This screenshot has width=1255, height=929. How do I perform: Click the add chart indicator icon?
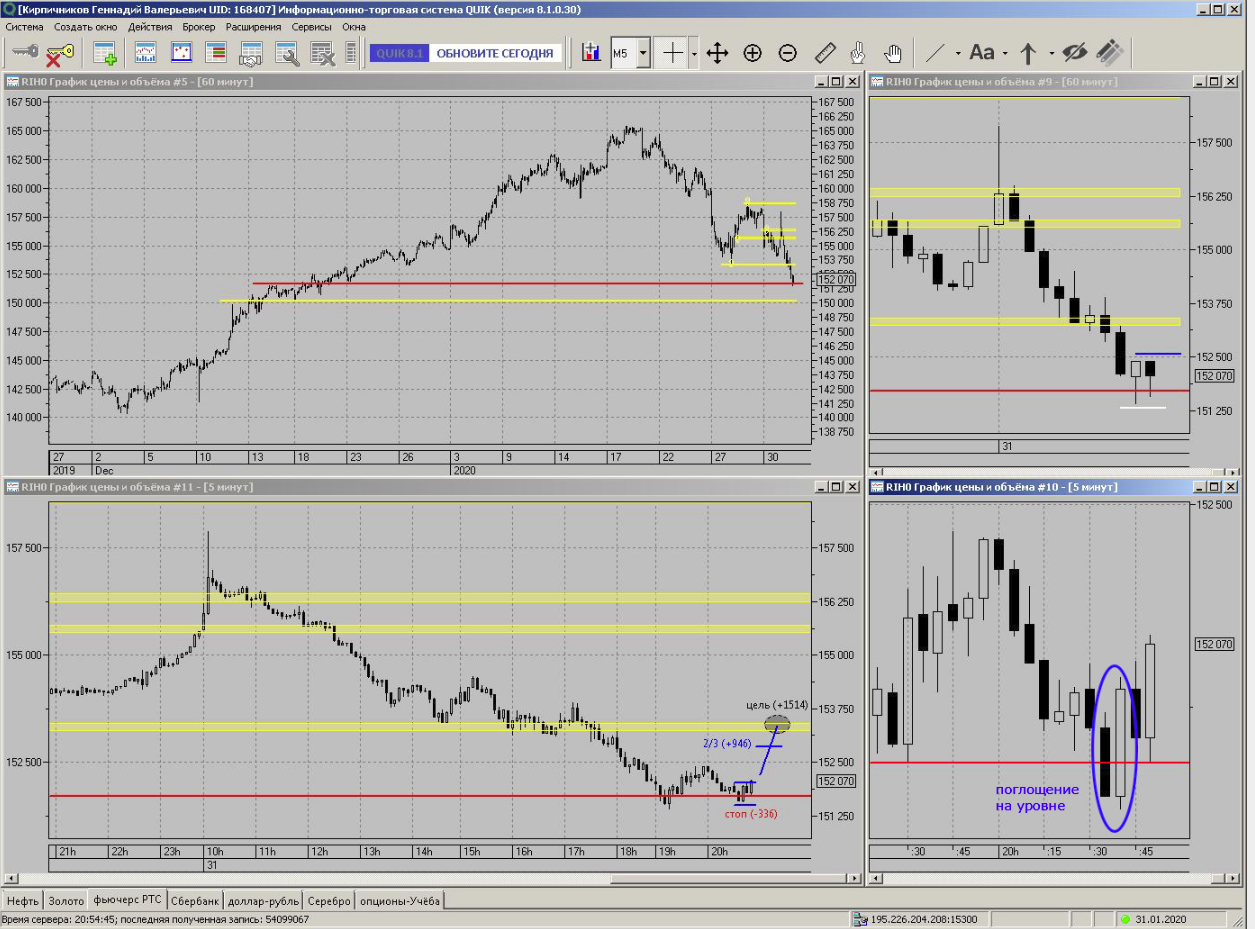click(x=590, y=53)
